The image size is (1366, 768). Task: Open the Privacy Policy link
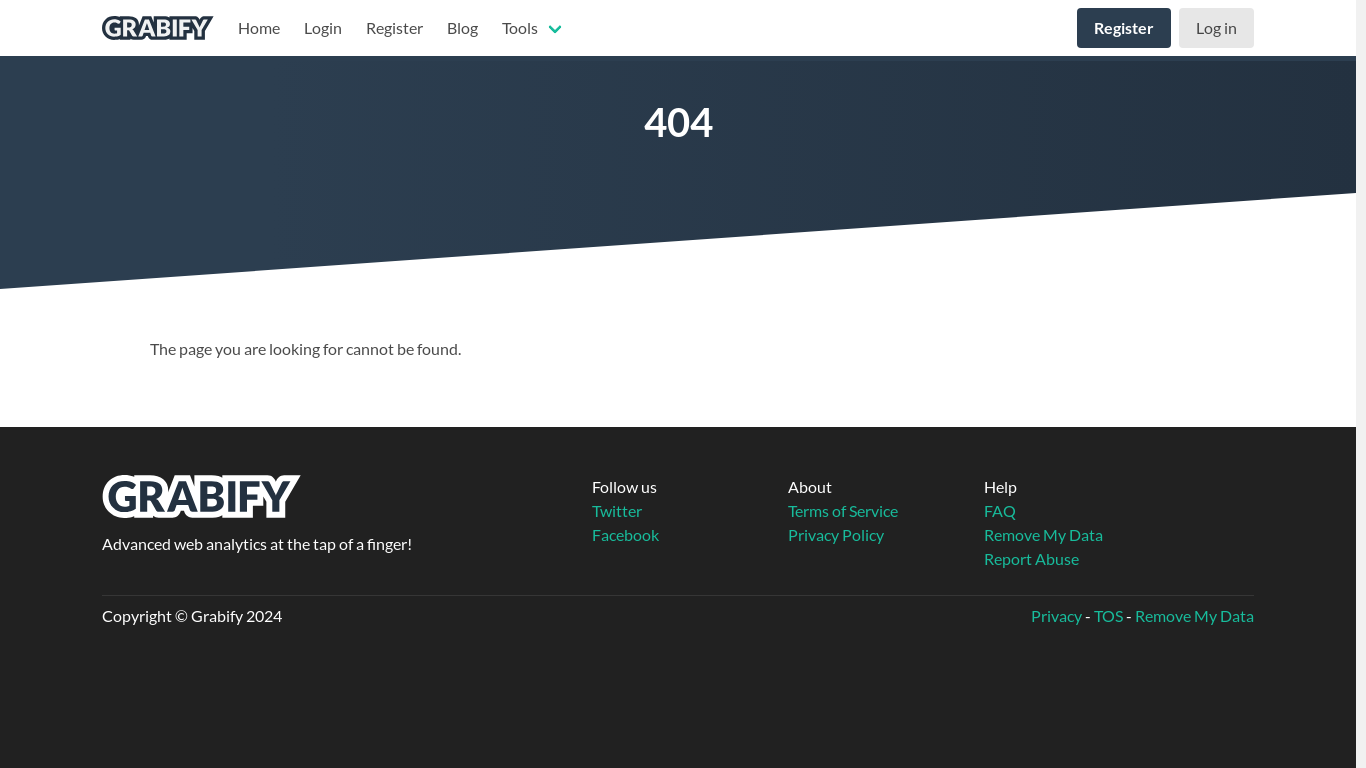click(x=836, y=535)
